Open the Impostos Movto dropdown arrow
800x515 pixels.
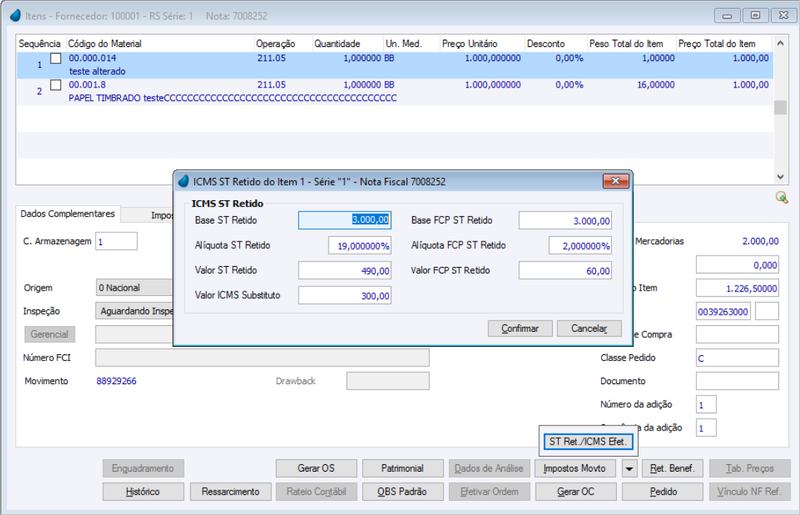[630, 469]
